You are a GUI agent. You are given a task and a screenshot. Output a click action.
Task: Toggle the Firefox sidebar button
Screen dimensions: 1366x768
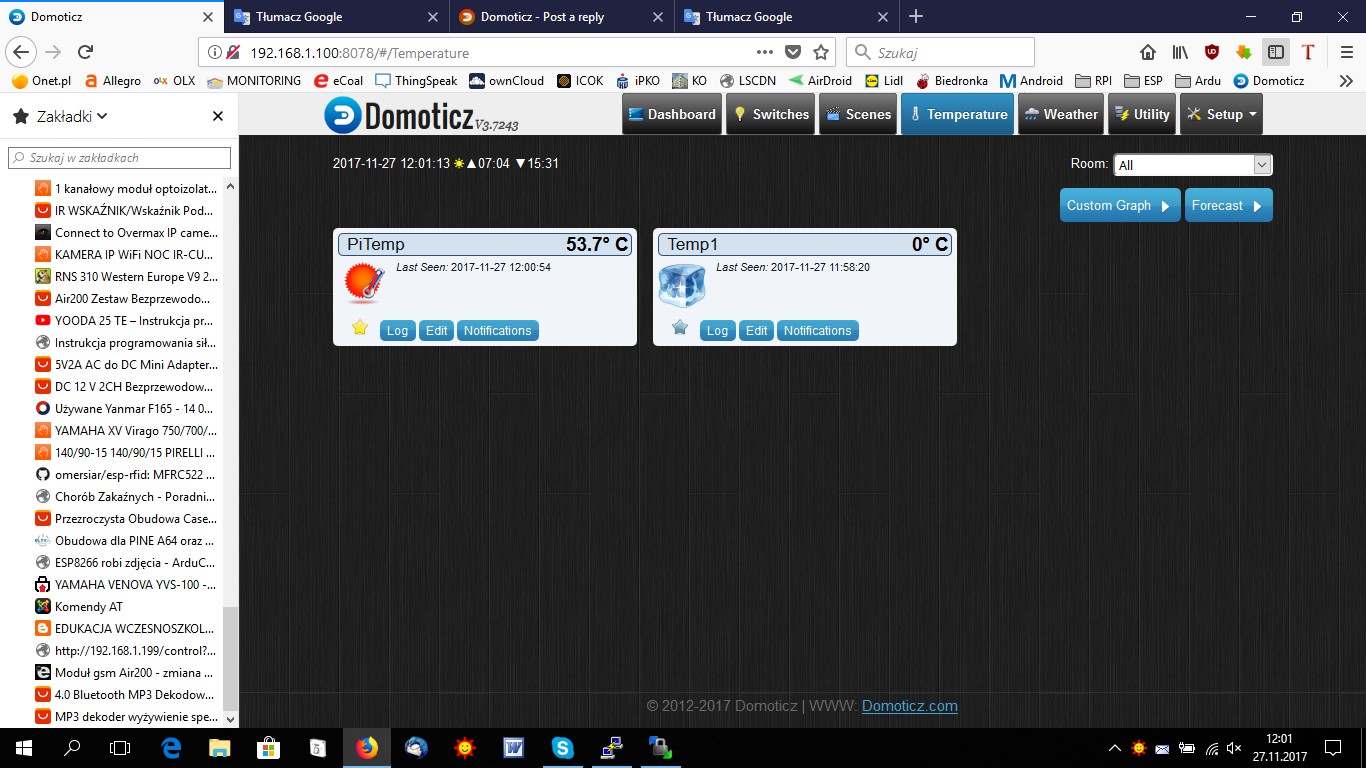(x=1276, y=52)
